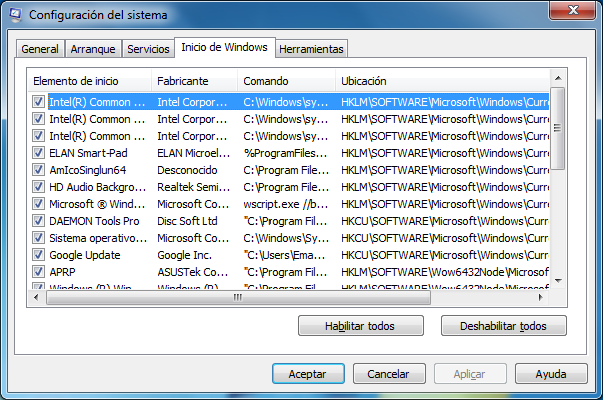Sort by Ubicación column header
The width and height of the screenshot is (603, 400).
[x=442, y=81]
